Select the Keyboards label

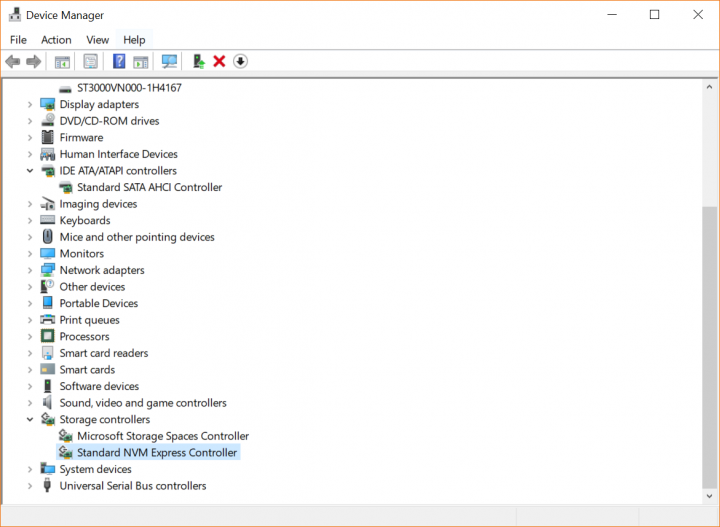[x=85, y=221]
